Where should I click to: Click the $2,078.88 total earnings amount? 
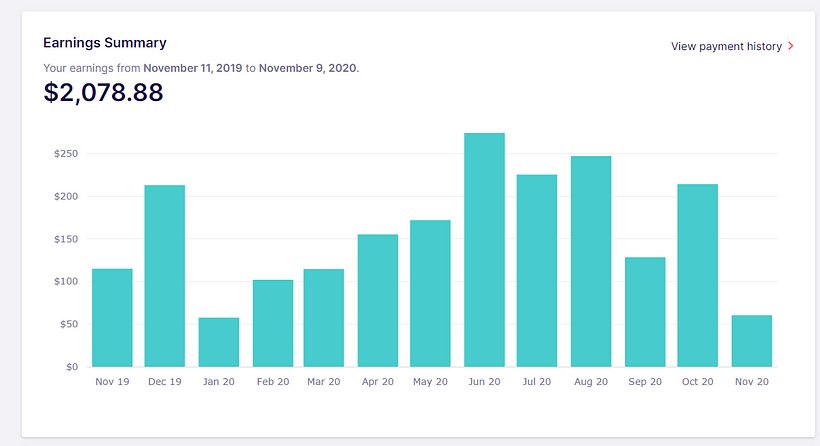[103, 93]
